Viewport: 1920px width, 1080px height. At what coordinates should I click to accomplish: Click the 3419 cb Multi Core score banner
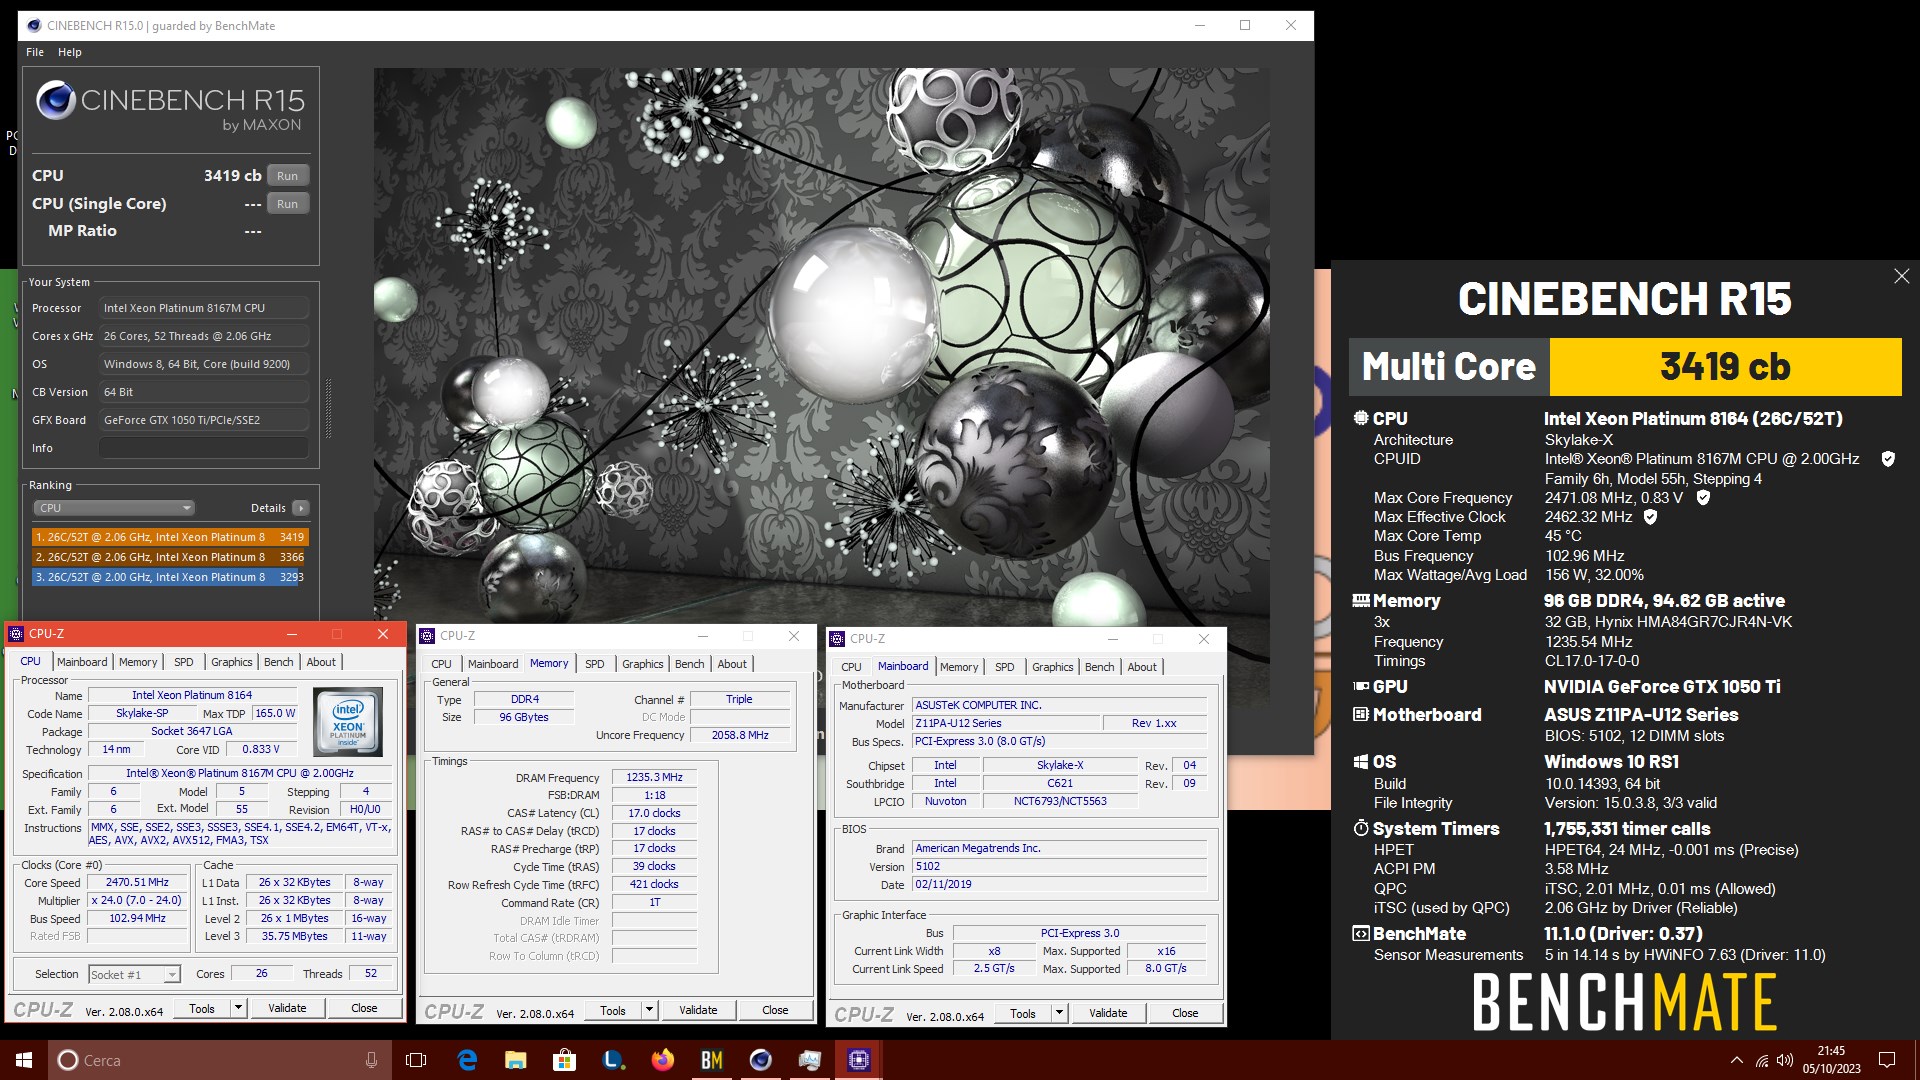tap(1725, 366)
